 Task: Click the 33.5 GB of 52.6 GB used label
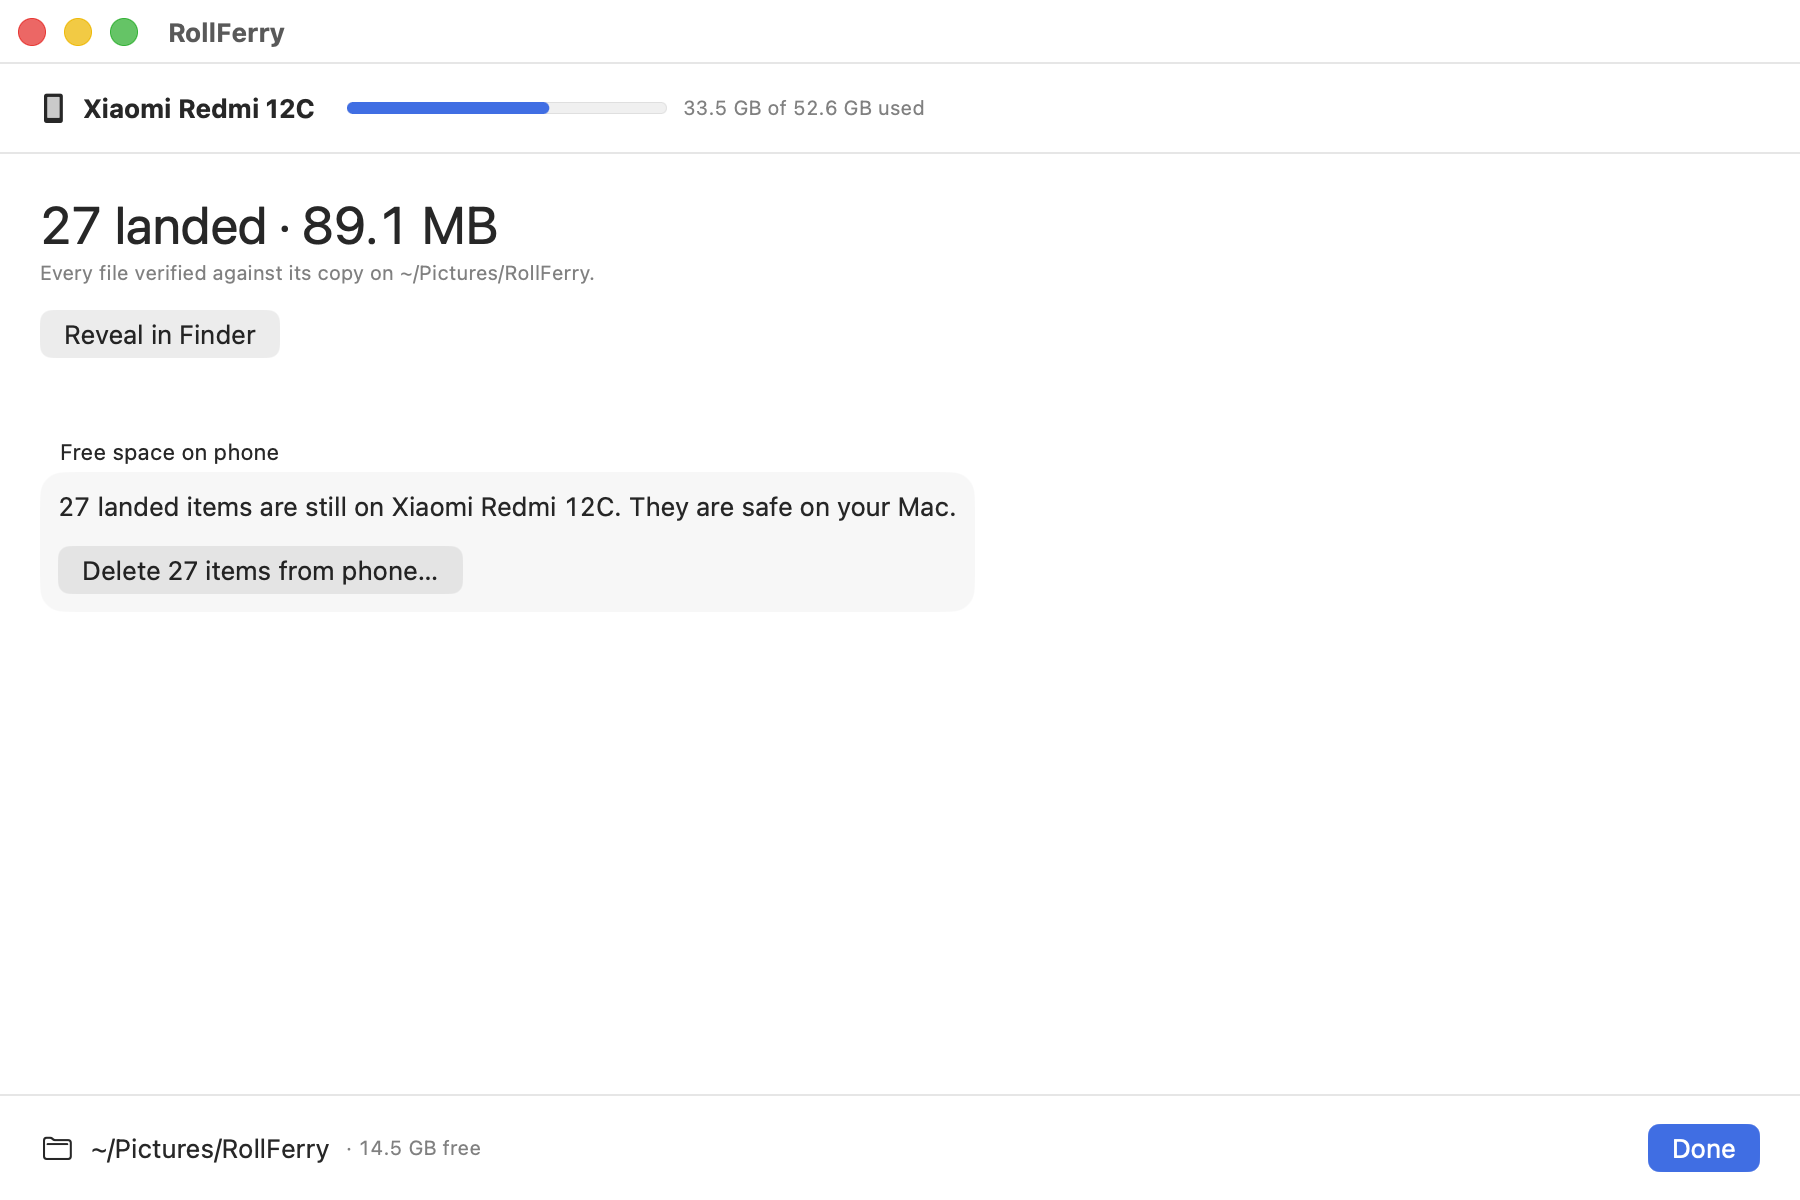pyautogui.click(x=804, y=108)
